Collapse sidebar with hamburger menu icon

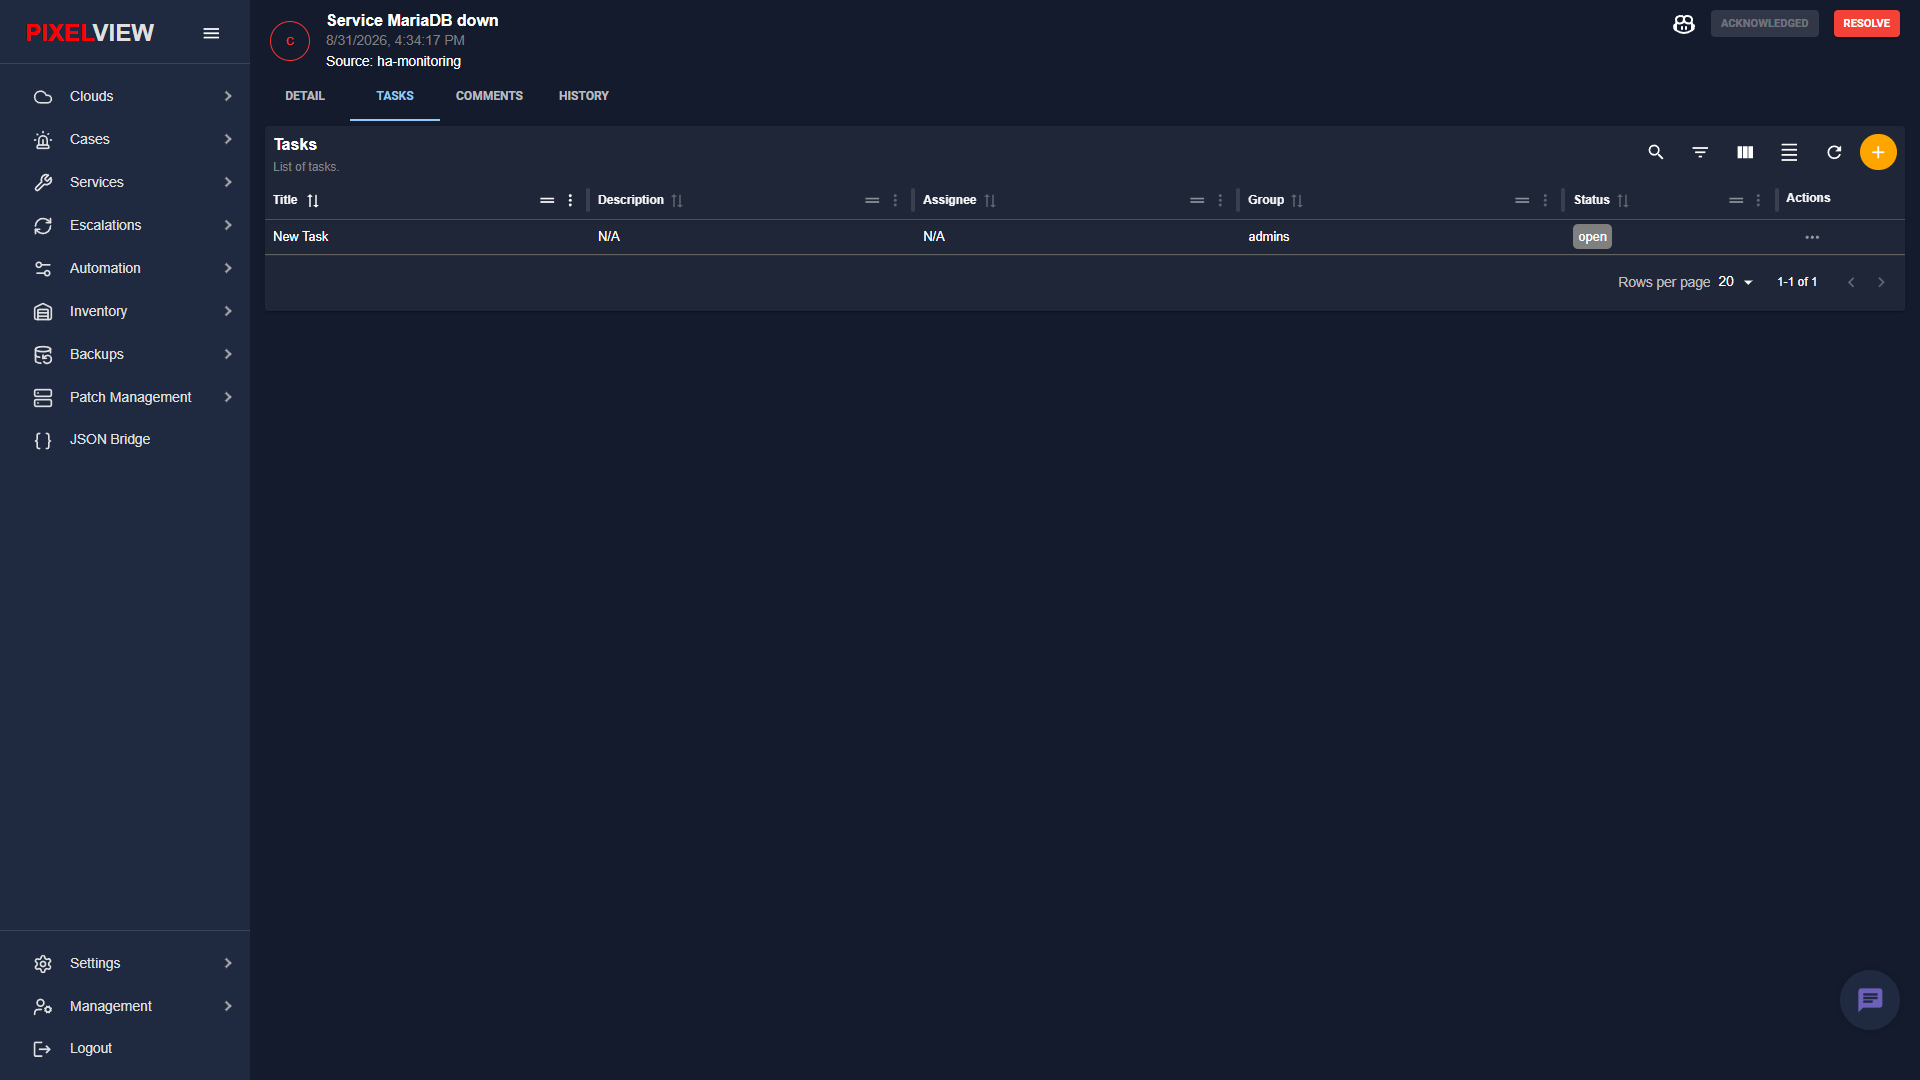[x=211, y=33]
